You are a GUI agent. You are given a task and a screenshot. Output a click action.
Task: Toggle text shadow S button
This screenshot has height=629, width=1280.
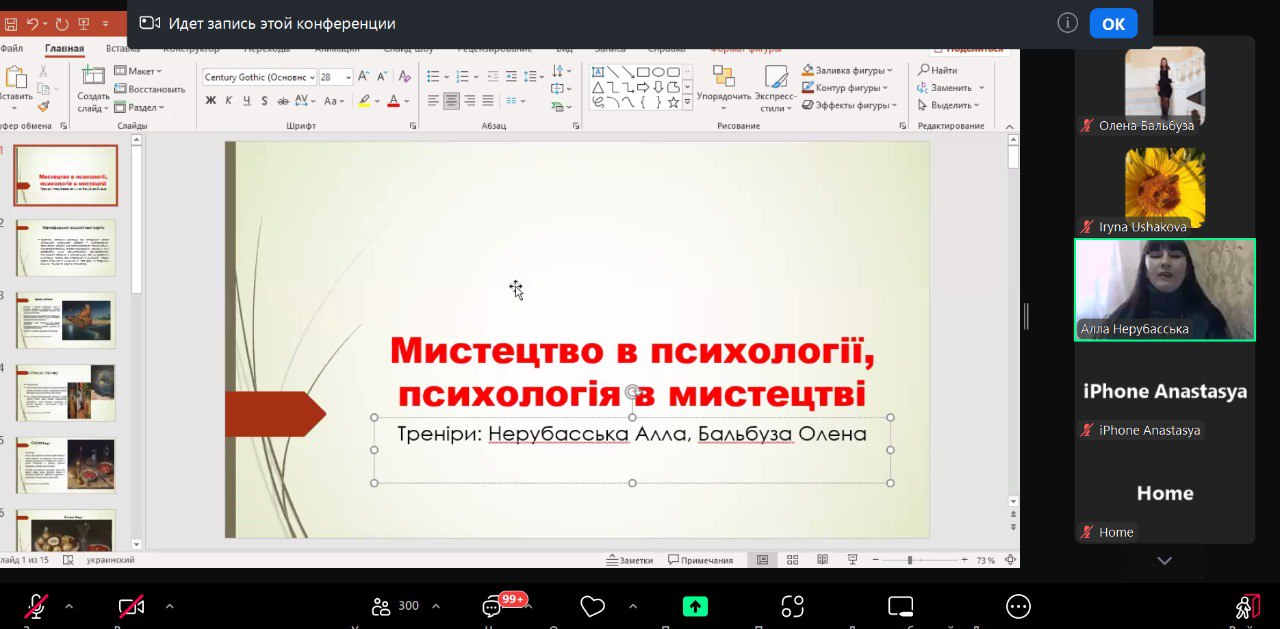[x=264, y=100]
